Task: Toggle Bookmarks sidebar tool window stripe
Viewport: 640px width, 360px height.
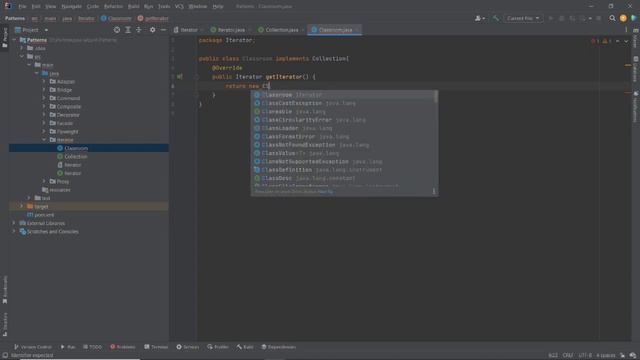Action: click(x=4, y=289)
